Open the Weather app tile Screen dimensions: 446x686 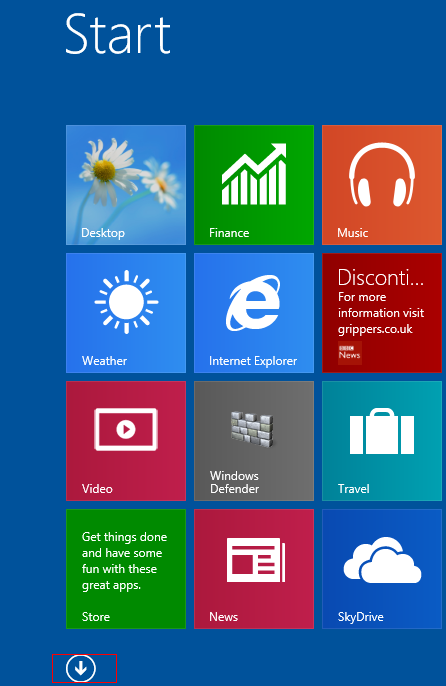[126, 313]
